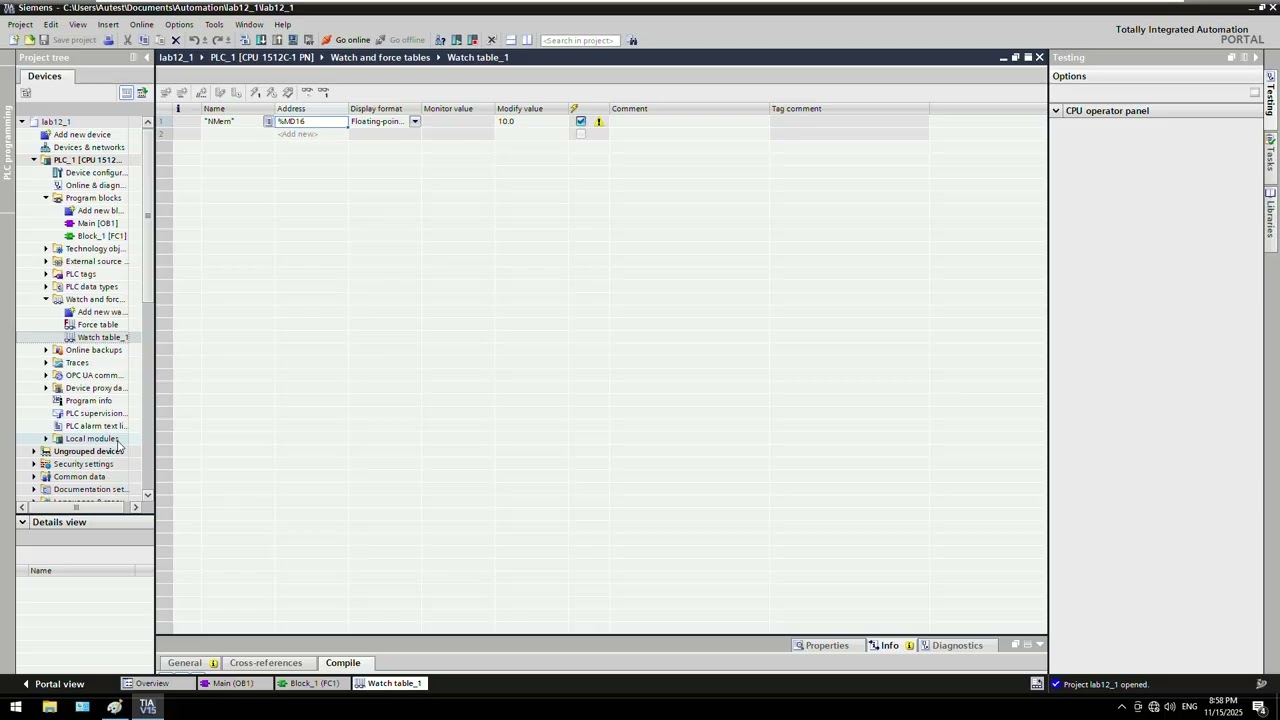
Task: Click the Accessible devices icon
Action: (x=440, y=40)
